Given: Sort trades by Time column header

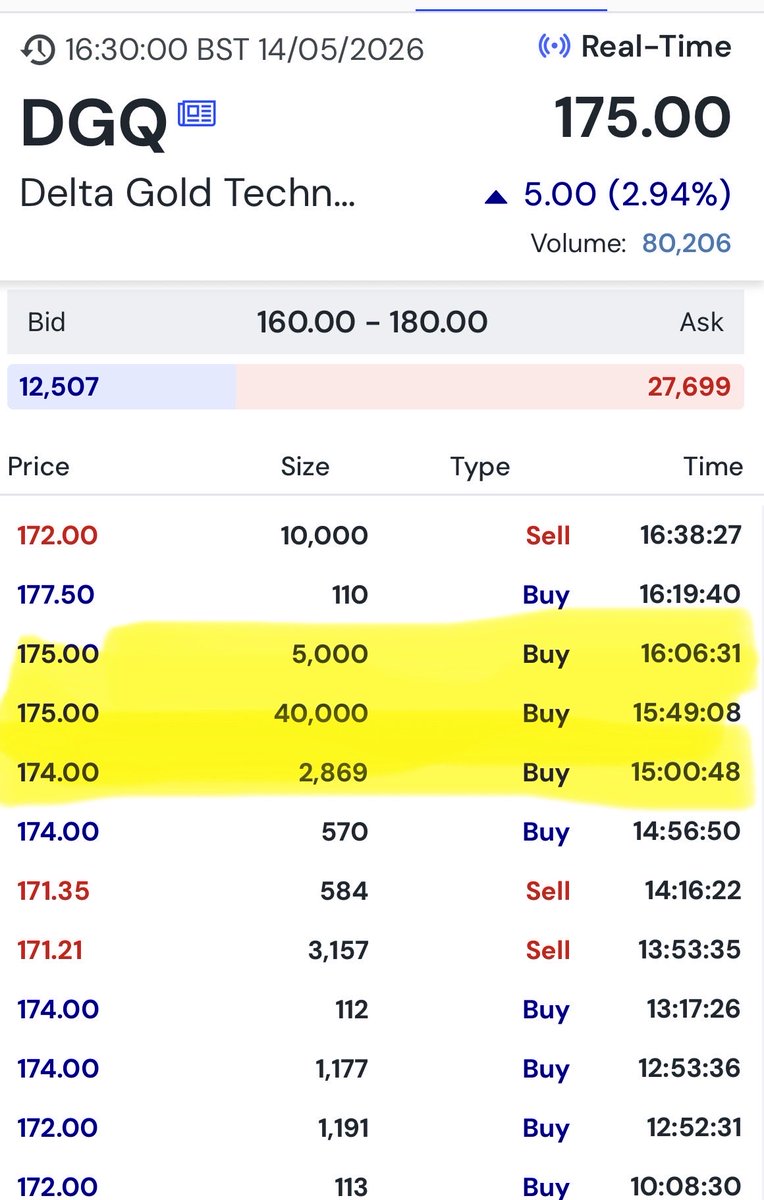Looking at the screenshot, I should [714, 466].
